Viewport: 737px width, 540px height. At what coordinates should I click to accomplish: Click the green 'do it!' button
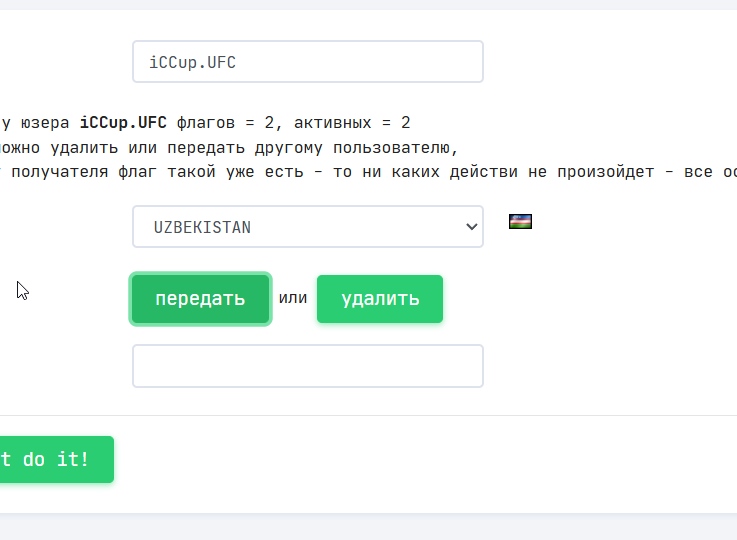56,459
